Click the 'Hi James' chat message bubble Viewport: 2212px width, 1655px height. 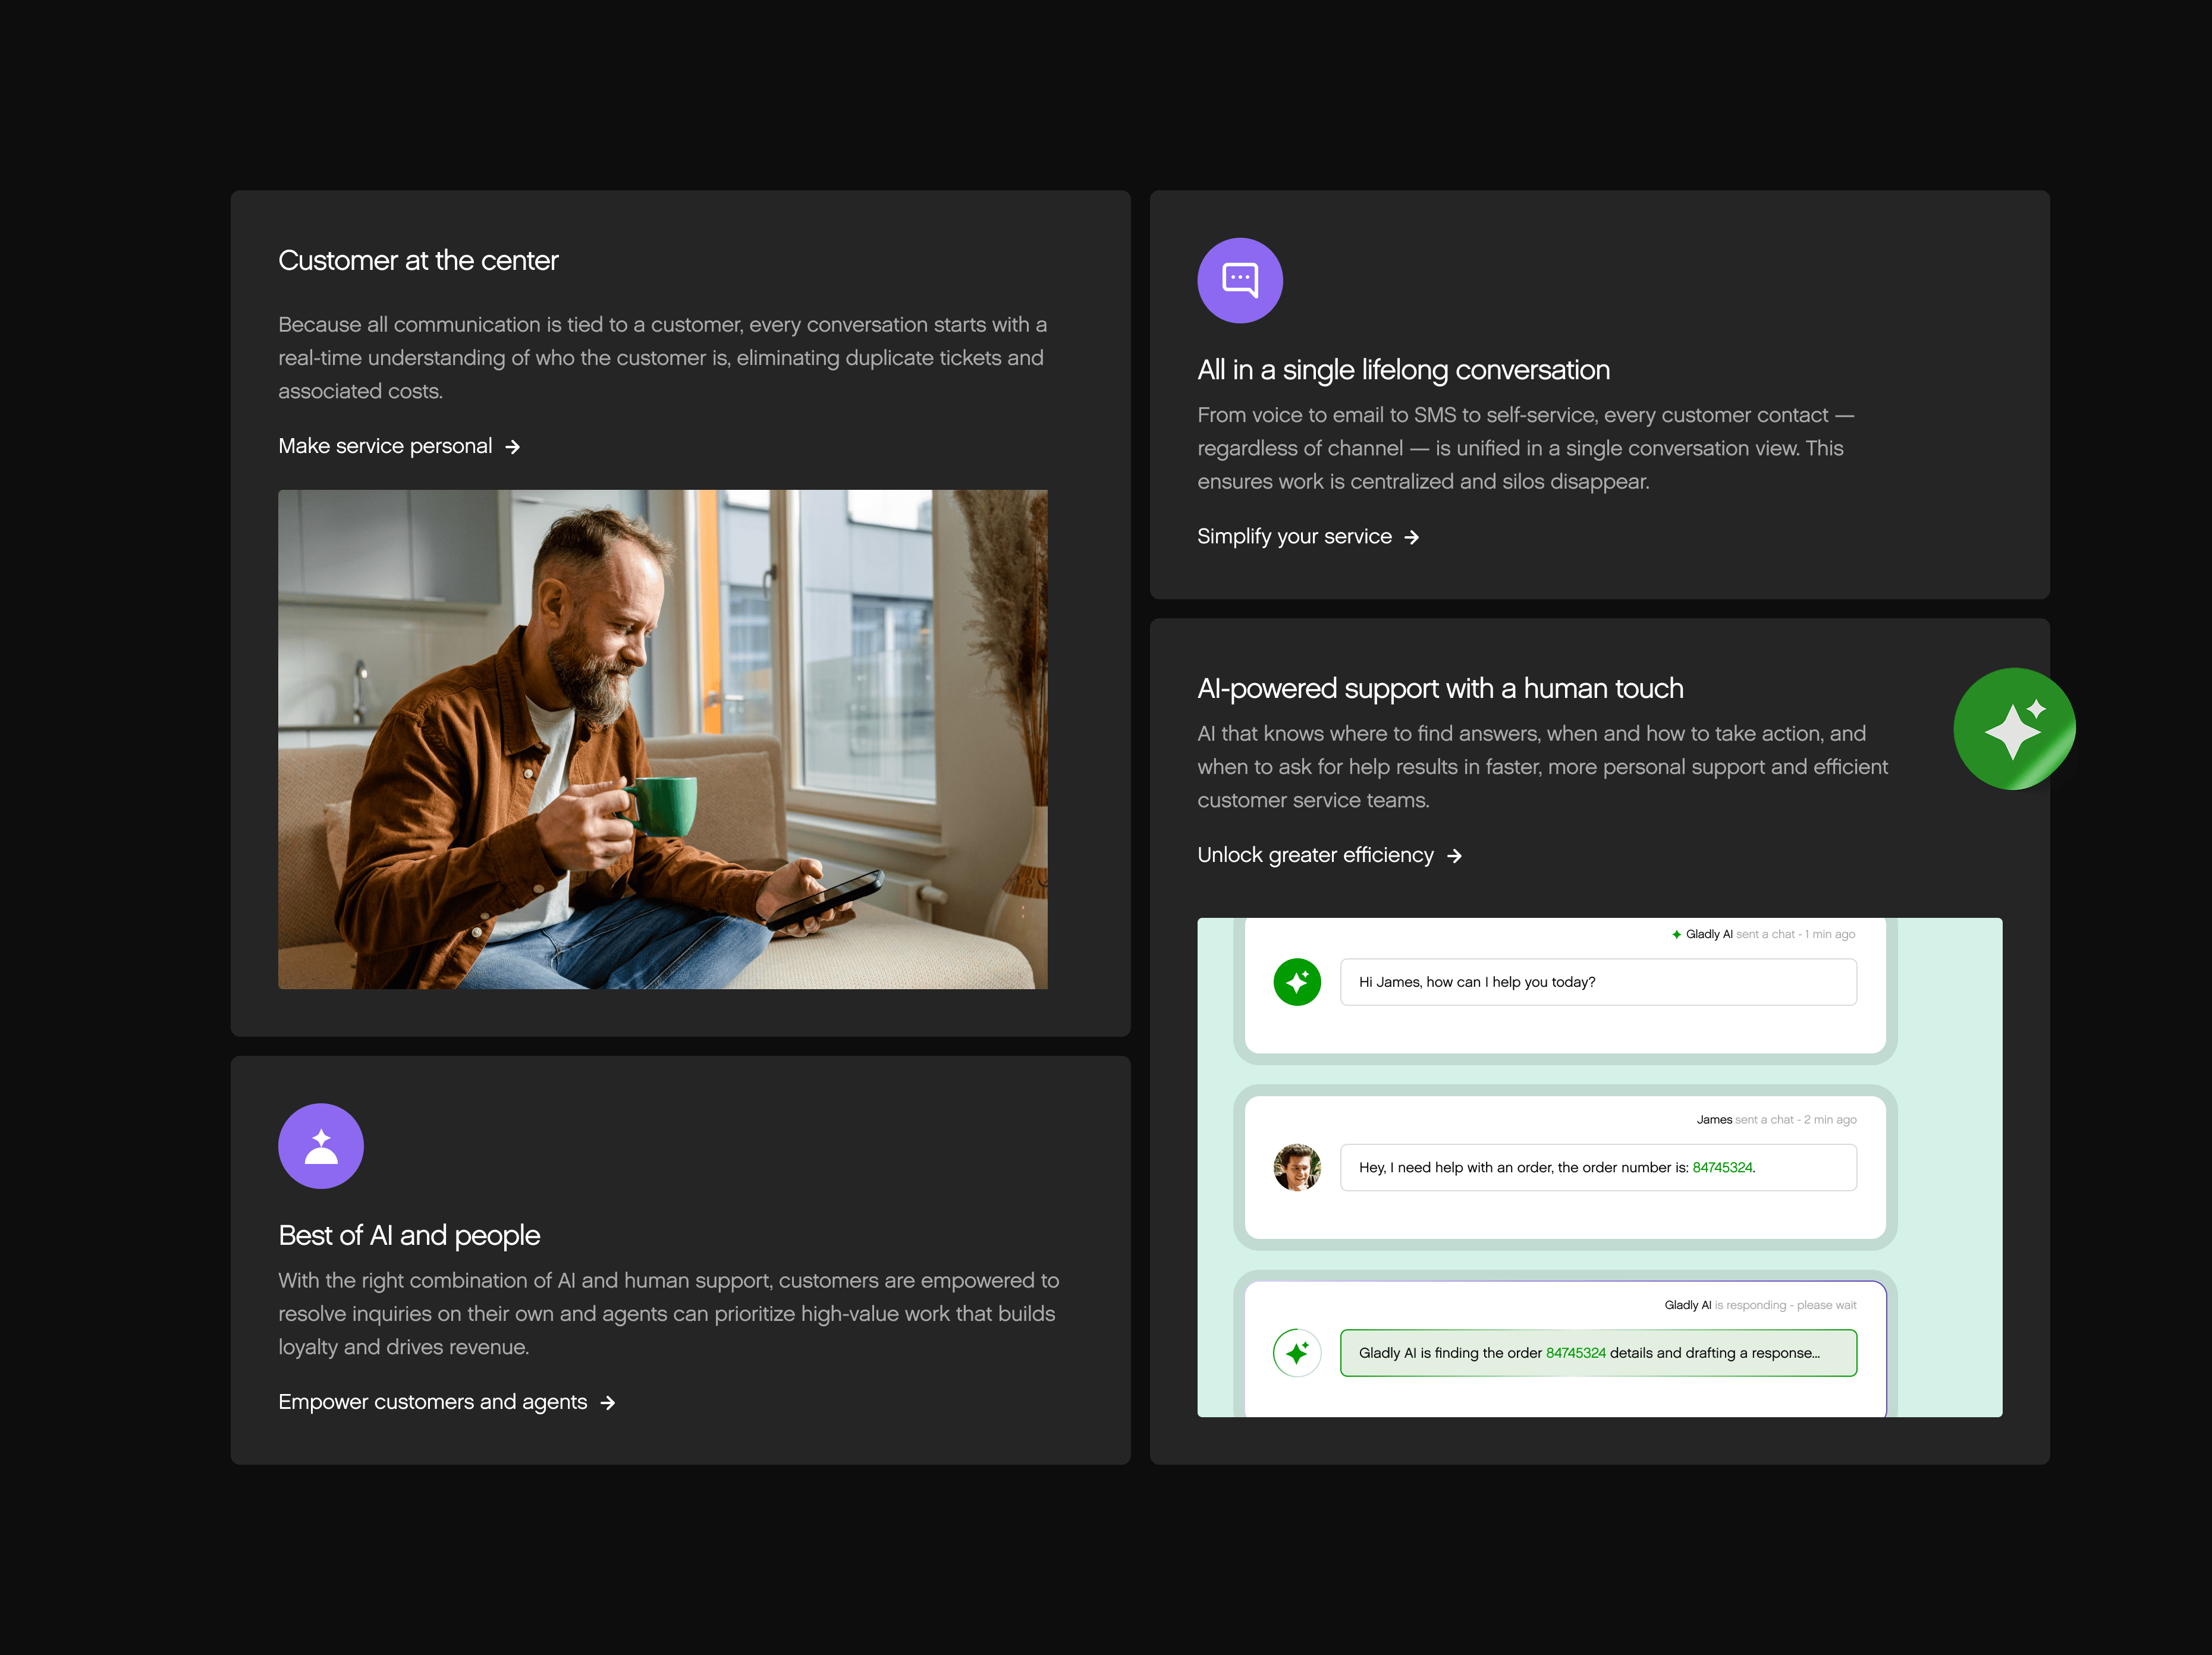pyautogui.click(x=1597, y=982)
